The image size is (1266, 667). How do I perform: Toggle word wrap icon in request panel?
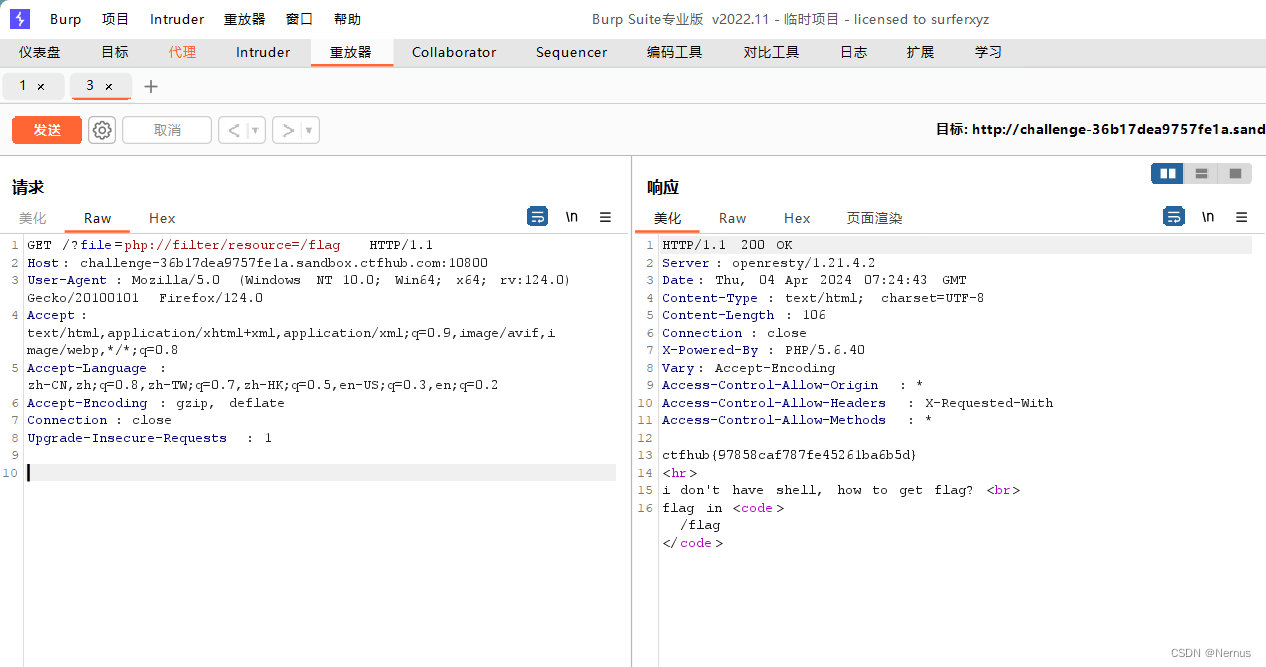(538, 216)
